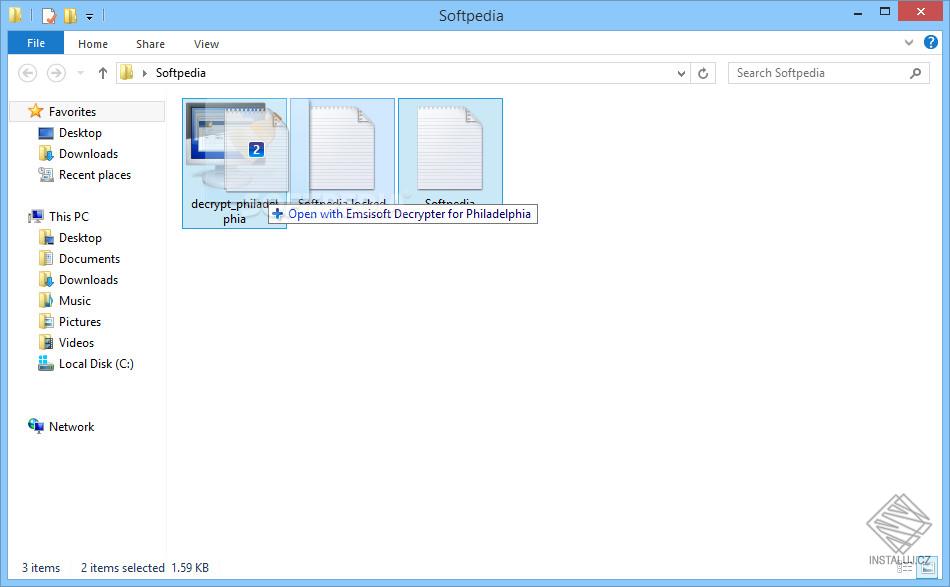The image size is (950, 587).
Task: Select the decrypt_philadelphia executable file
Action: 234,164
